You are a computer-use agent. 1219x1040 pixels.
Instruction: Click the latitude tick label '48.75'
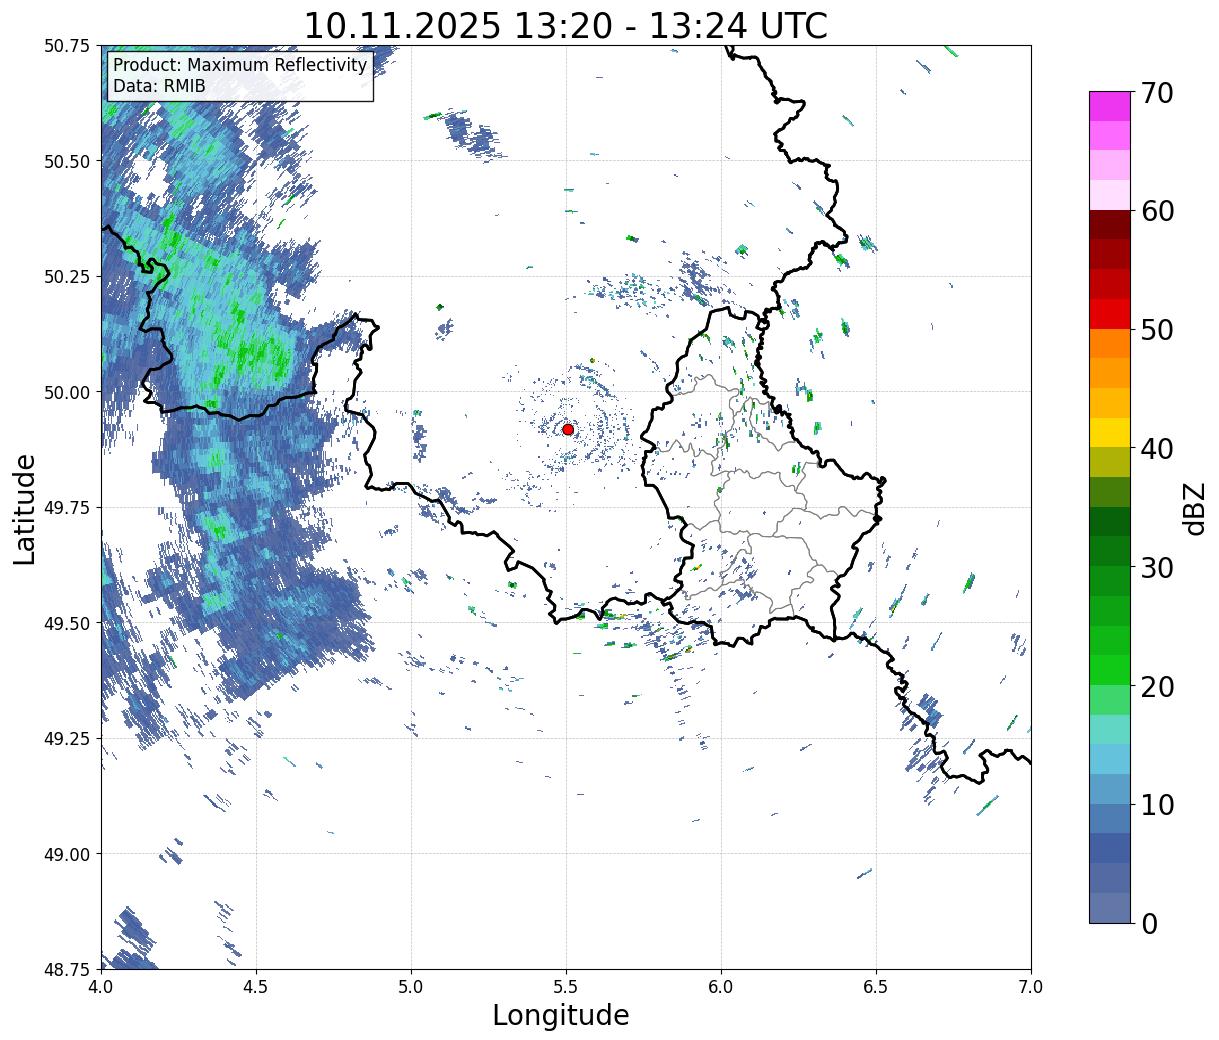(67, 969)
